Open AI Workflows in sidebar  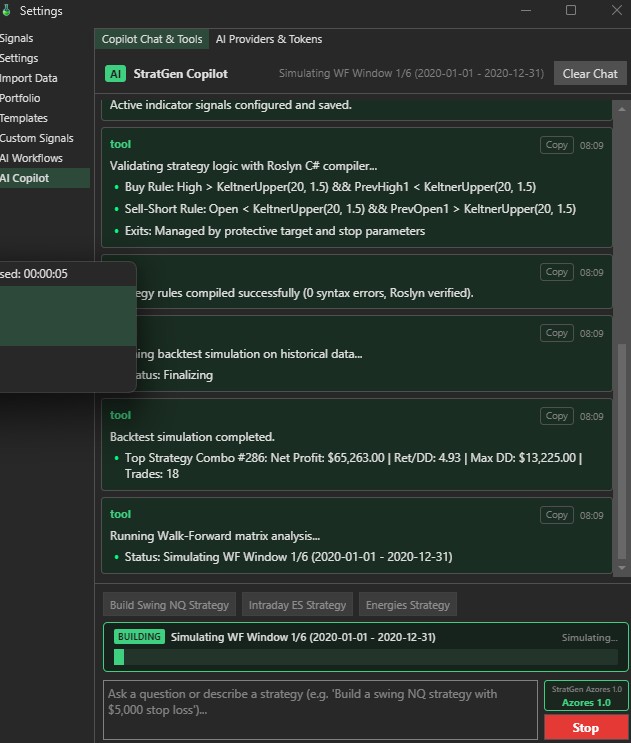coord(31,158)
